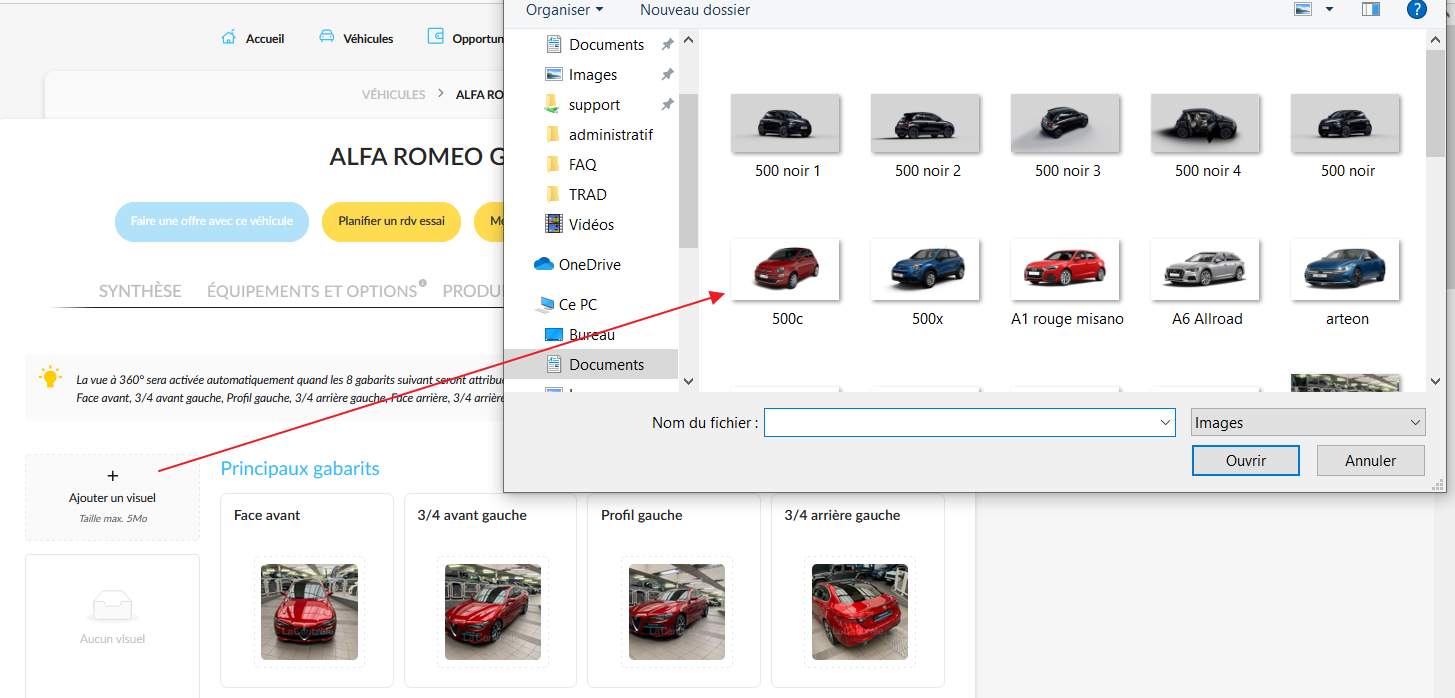
Task: Open the SYNTHÈSE tab
Action: pos(140,291)
